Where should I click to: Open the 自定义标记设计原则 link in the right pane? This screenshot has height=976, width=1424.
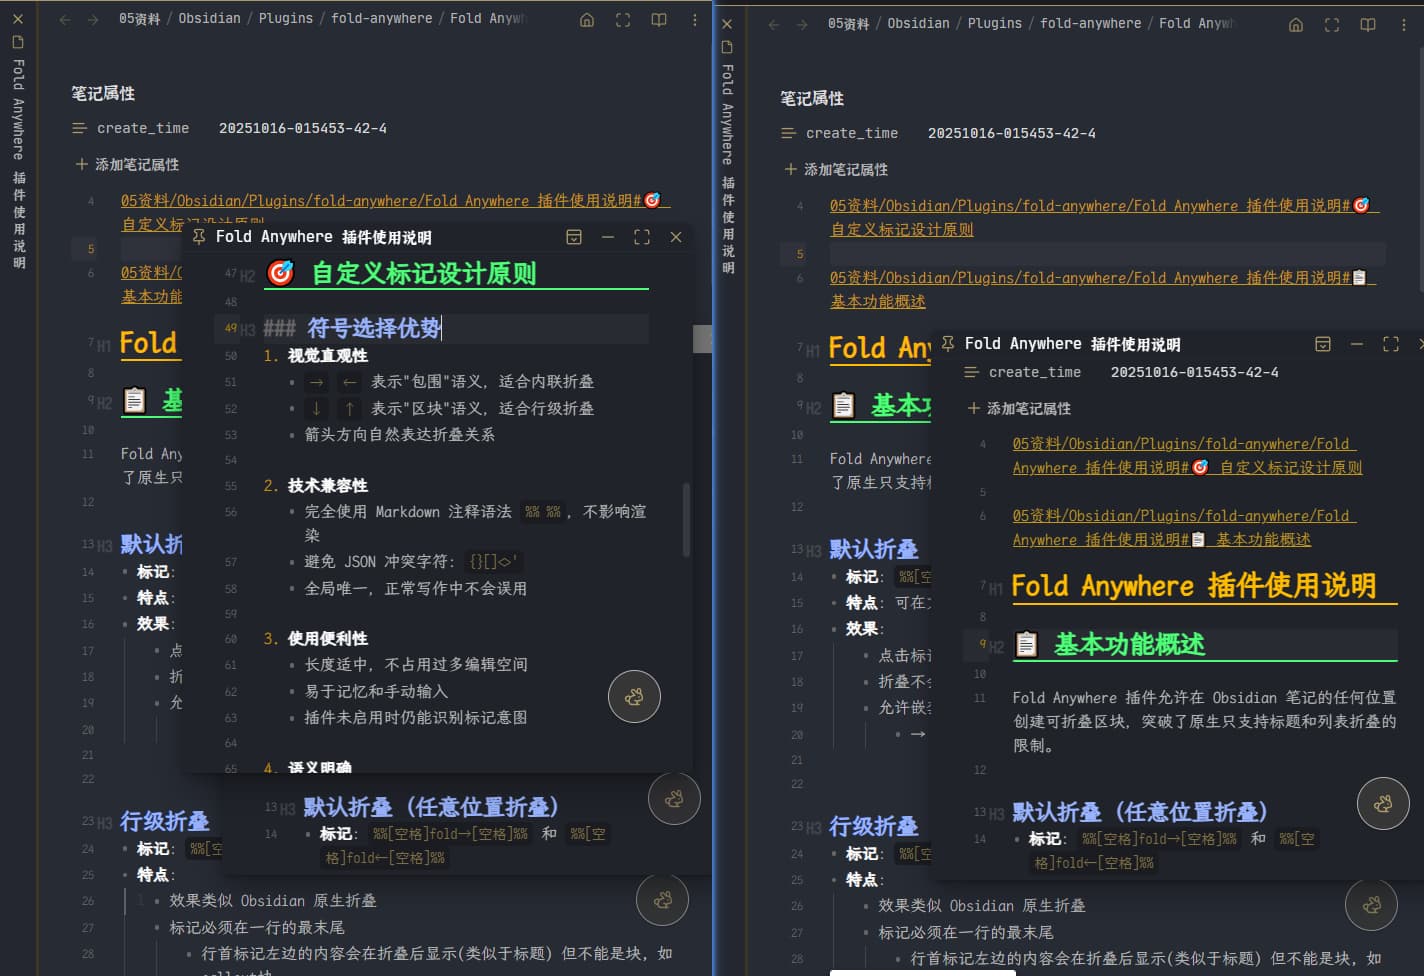902,230
